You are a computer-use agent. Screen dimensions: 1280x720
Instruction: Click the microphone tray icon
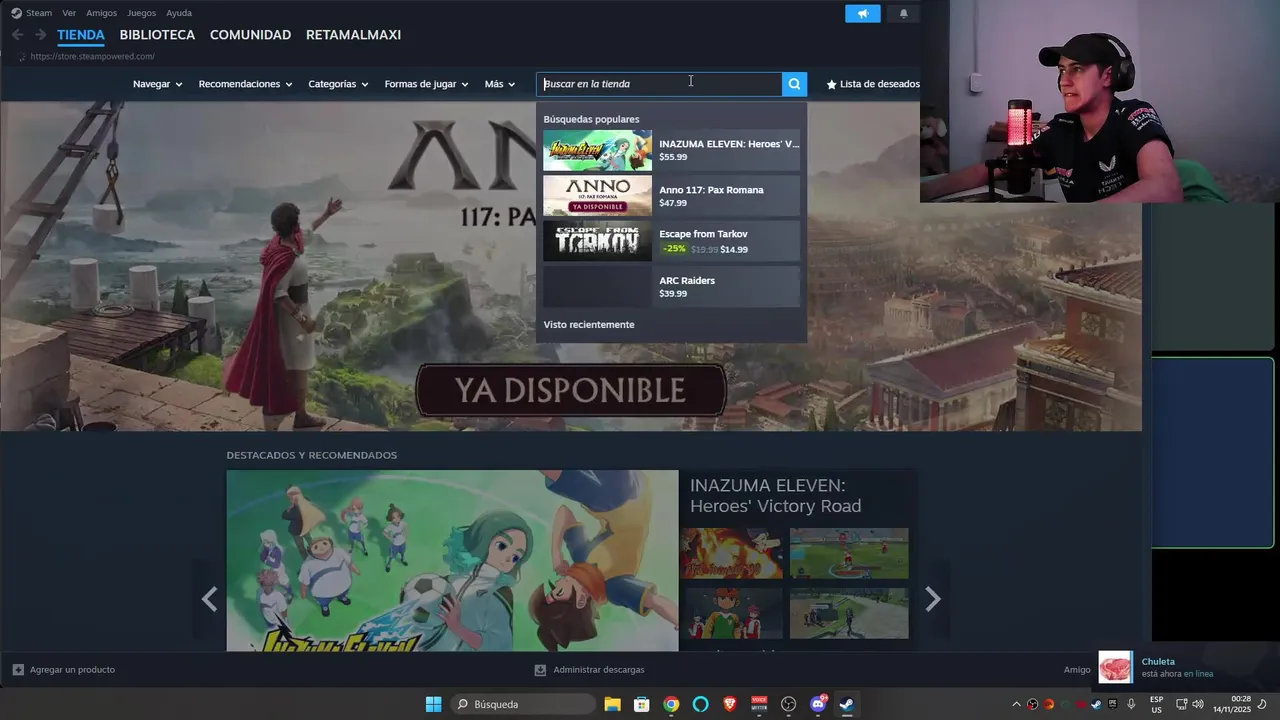(x=1131, y=704)
